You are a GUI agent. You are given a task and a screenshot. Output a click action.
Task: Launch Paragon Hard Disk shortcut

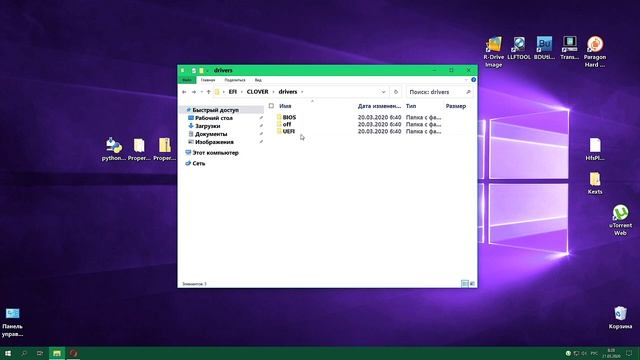(595, 52)
